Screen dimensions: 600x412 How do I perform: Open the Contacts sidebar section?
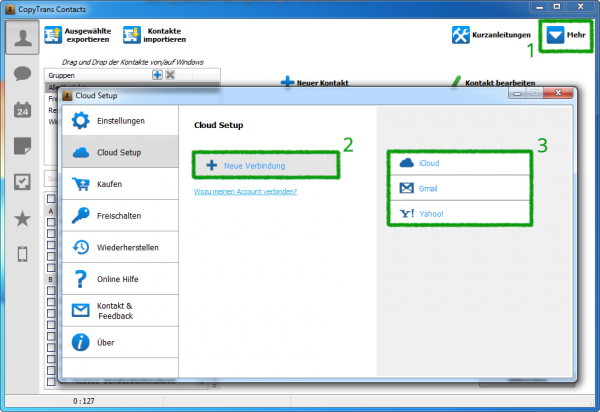click(x=22, y=37)
